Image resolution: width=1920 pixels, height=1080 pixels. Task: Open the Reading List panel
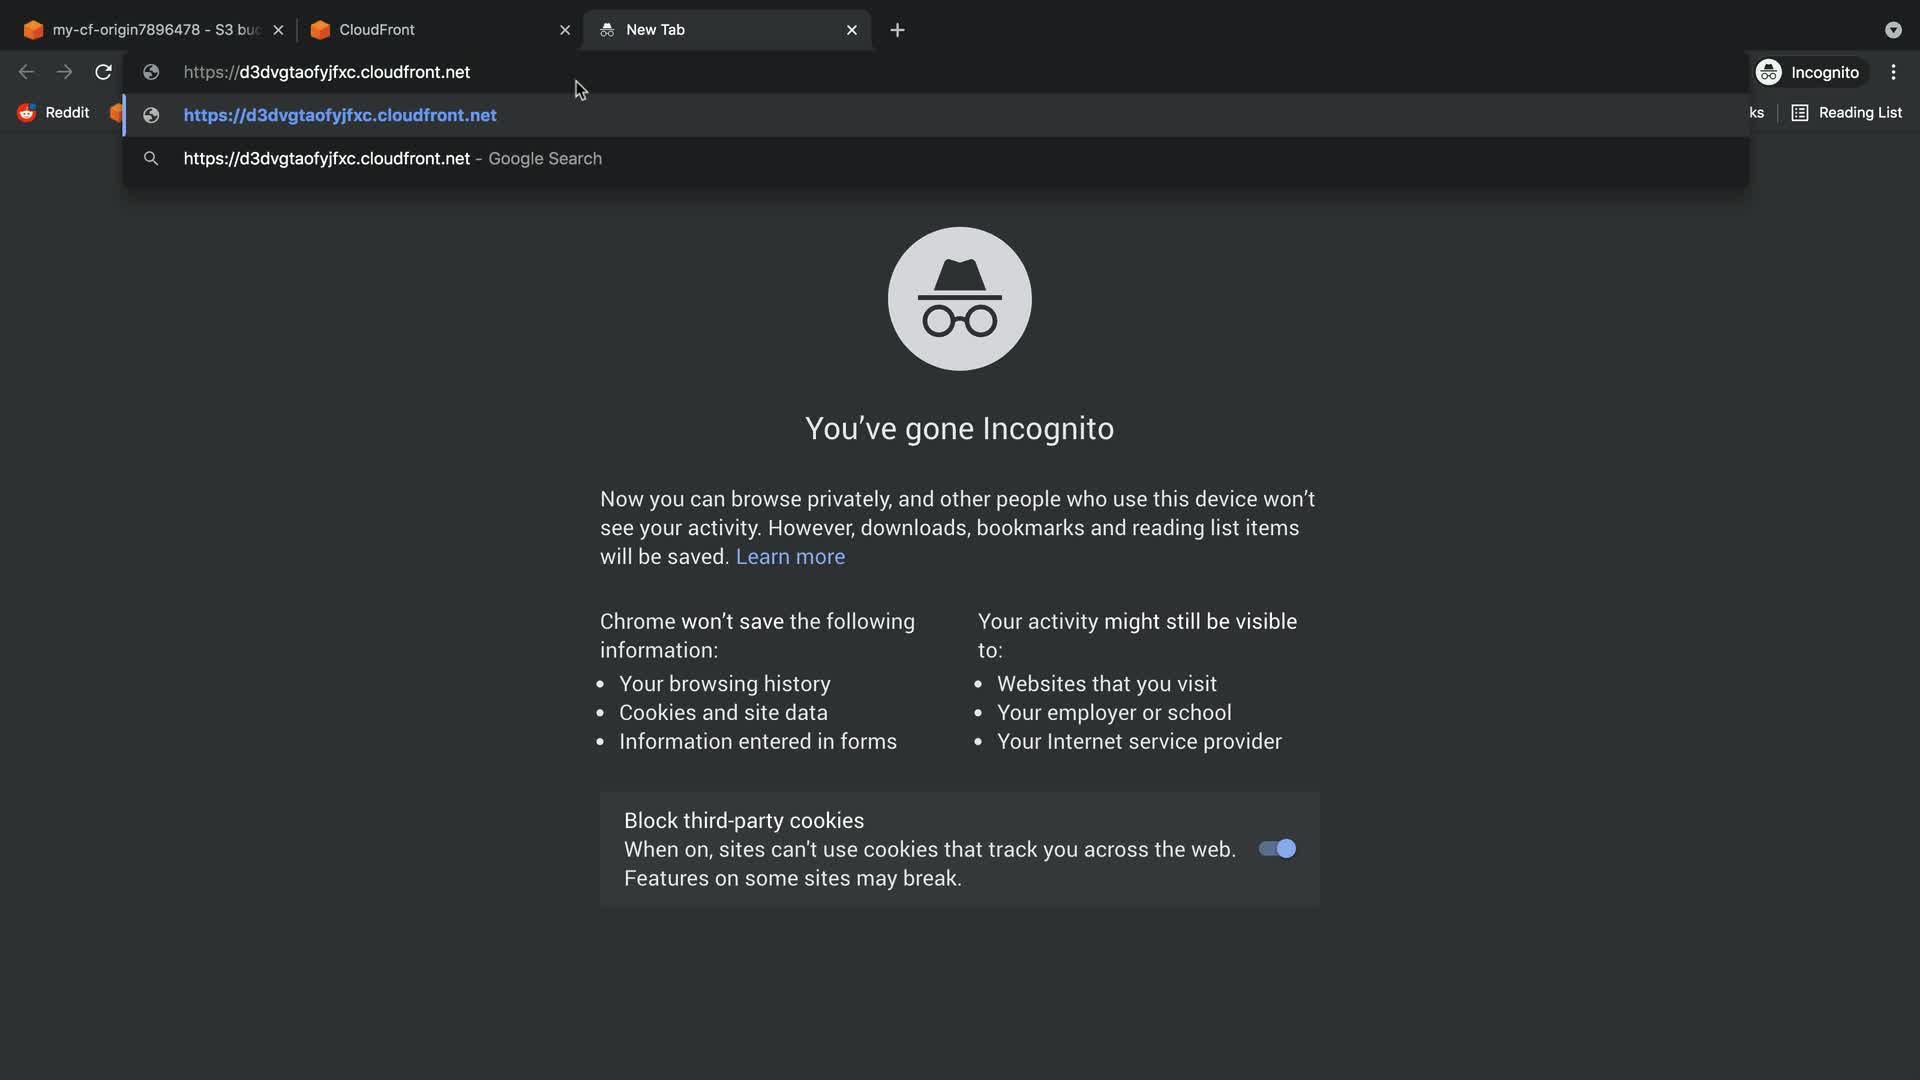1846,113
